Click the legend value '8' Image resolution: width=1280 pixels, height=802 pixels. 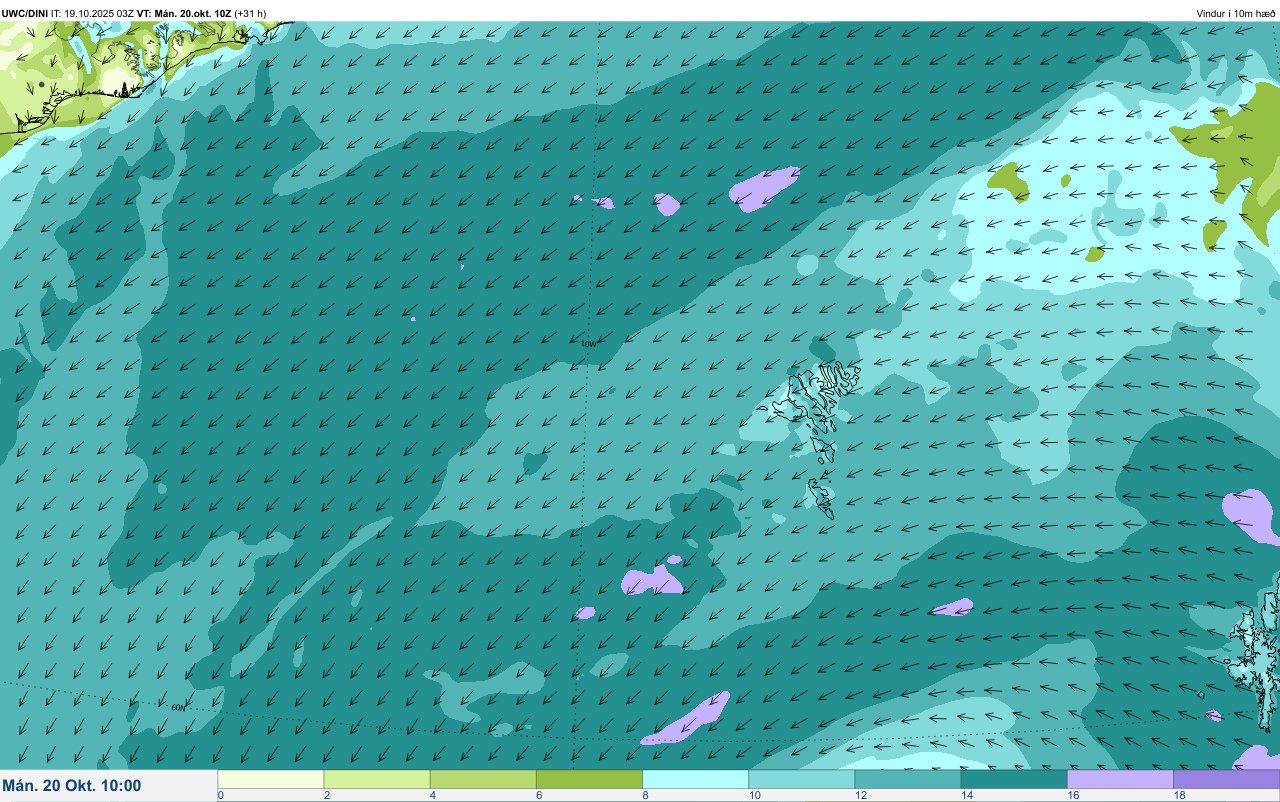[645, 795]
